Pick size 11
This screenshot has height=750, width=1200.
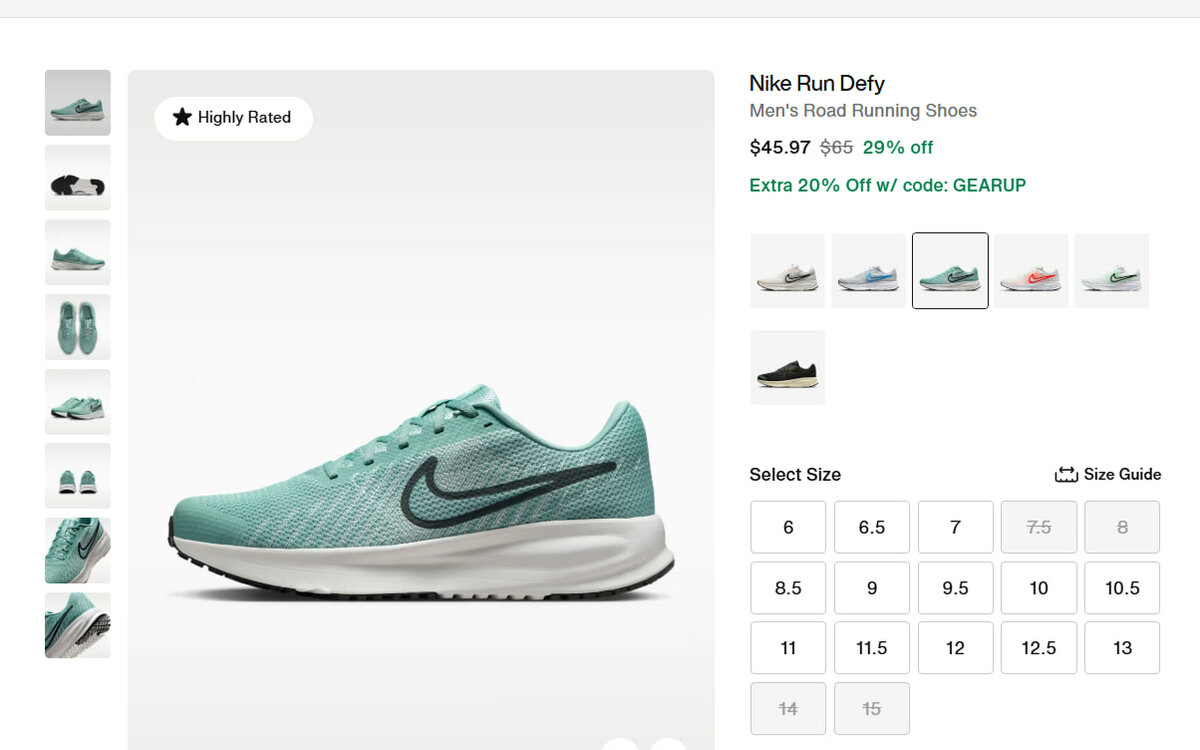(x=788, y=648)
